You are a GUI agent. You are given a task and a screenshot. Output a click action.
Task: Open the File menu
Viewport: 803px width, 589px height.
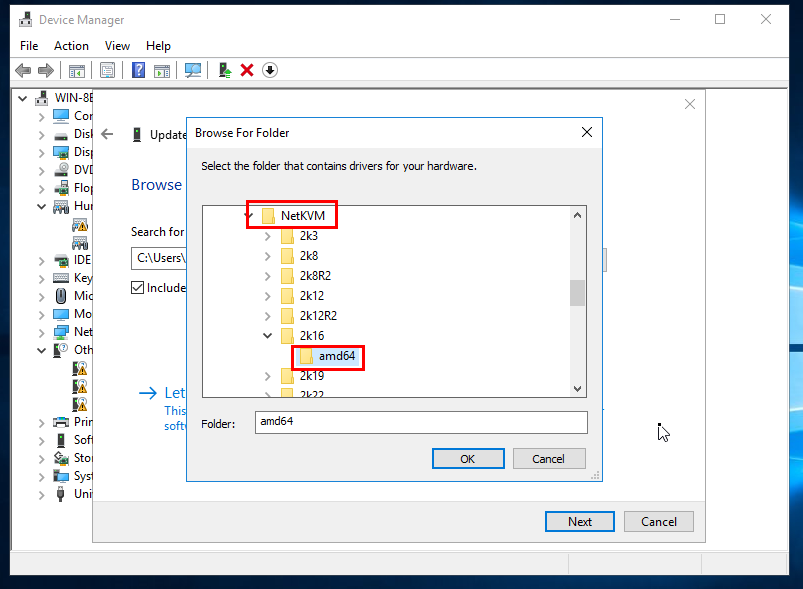coord(29,46)
